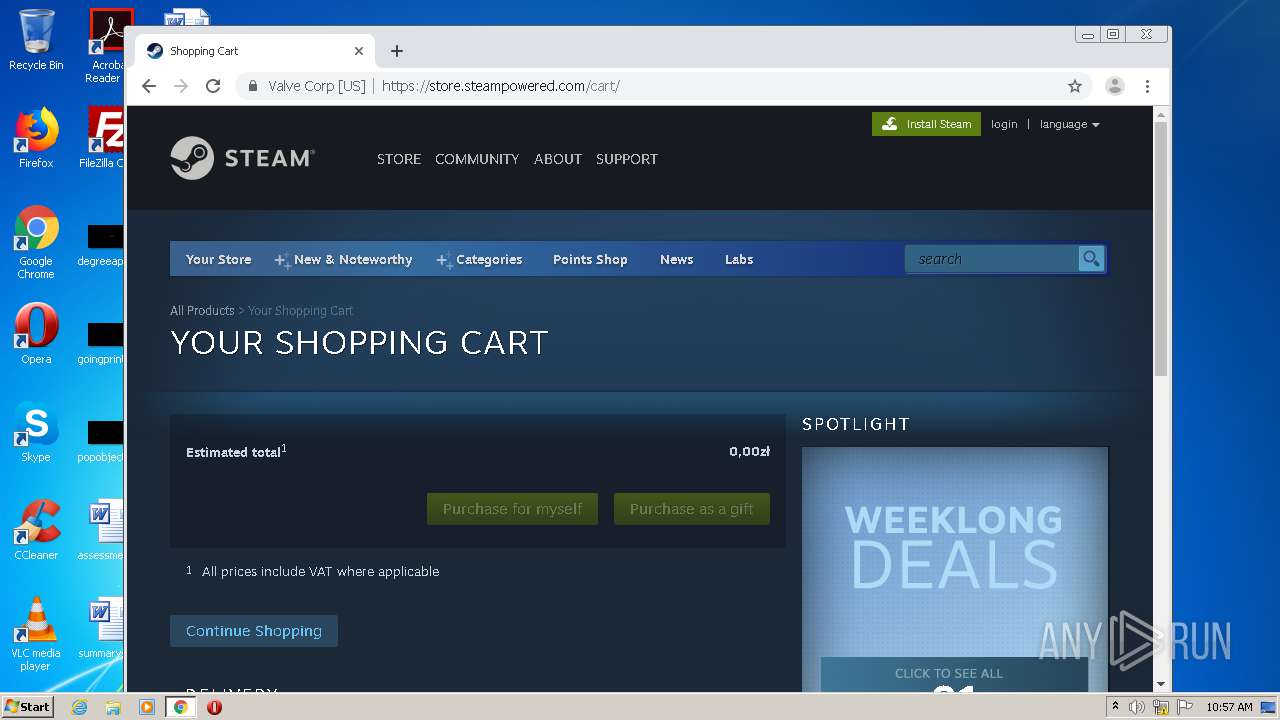Viewport: 1280px width, 720px height.
Task: Open the login link
Action: tap(1004, 124)
